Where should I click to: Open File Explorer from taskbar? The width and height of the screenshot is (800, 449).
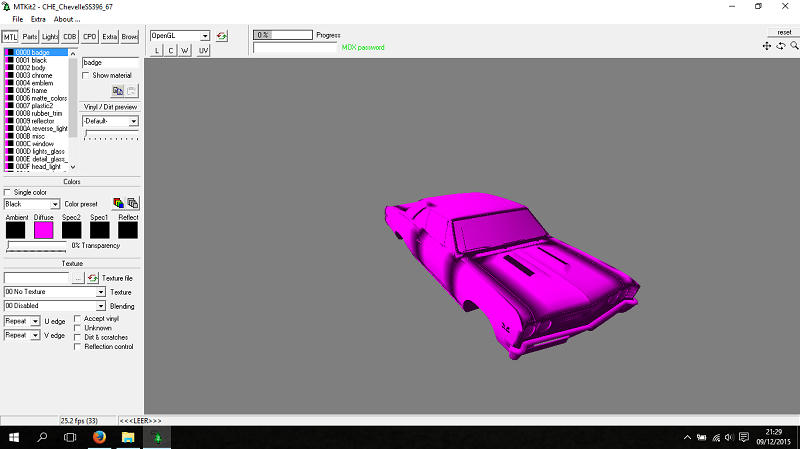pyautogui.click(x=128, y=437)
